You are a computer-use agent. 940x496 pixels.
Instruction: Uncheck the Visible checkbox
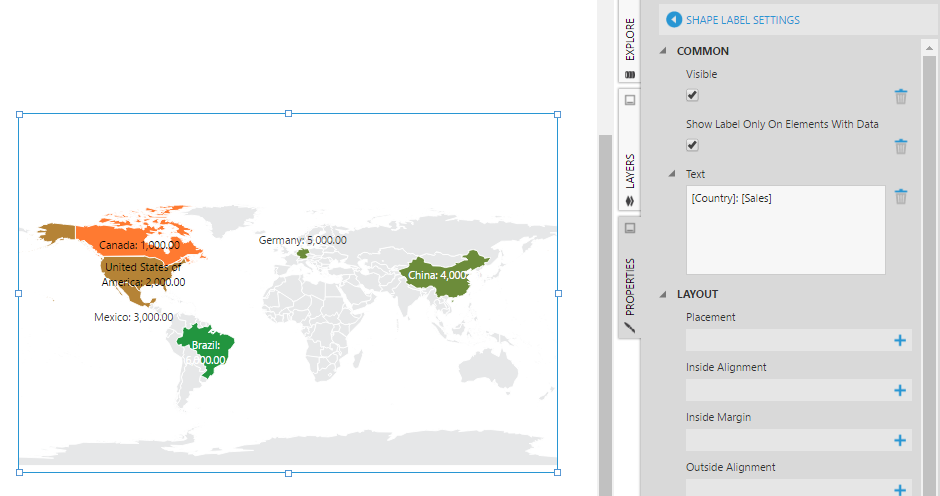(693, 96)
